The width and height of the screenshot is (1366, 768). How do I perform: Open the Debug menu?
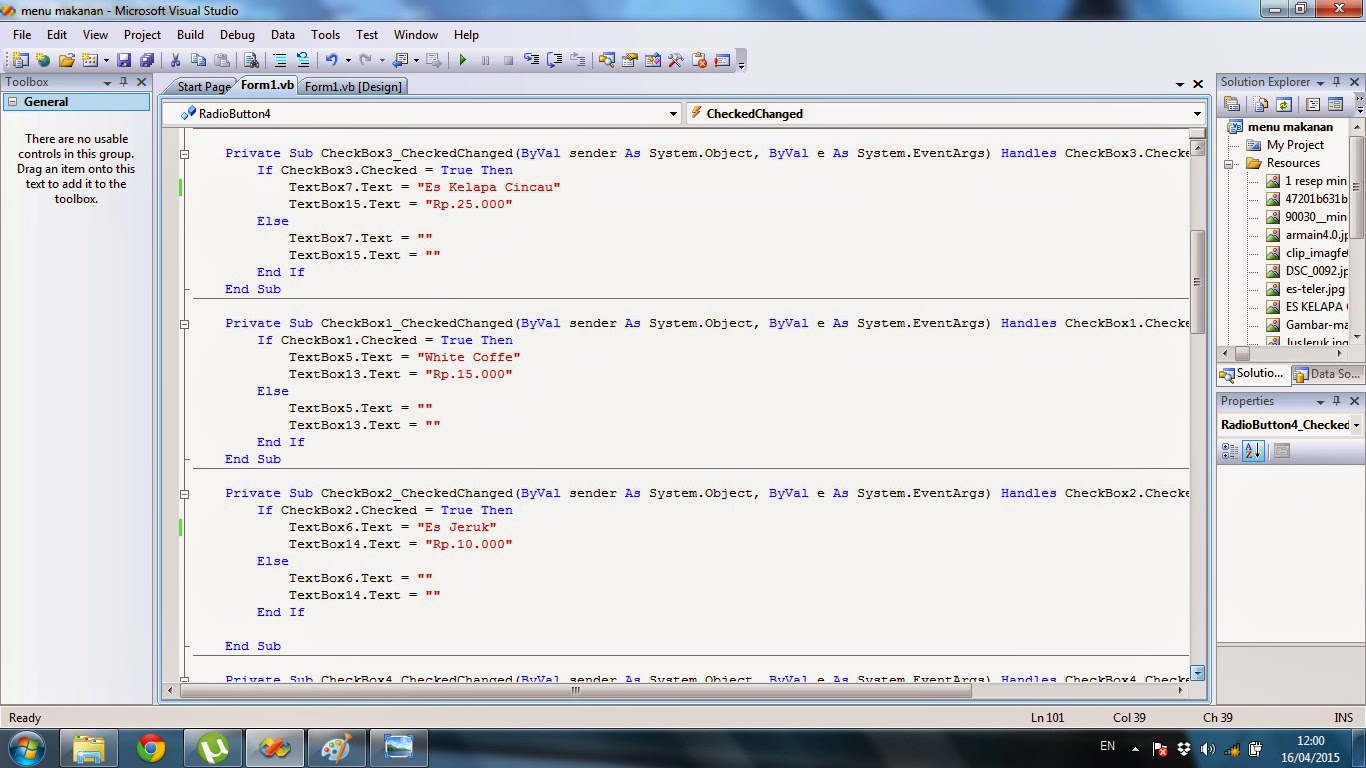237,34
